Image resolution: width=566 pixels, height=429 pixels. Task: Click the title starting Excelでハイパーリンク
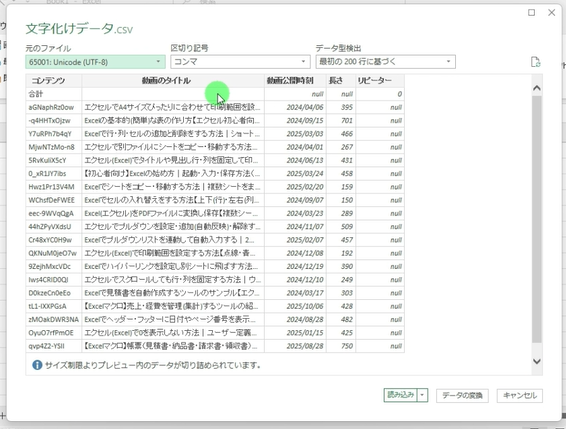pos(173,266)
